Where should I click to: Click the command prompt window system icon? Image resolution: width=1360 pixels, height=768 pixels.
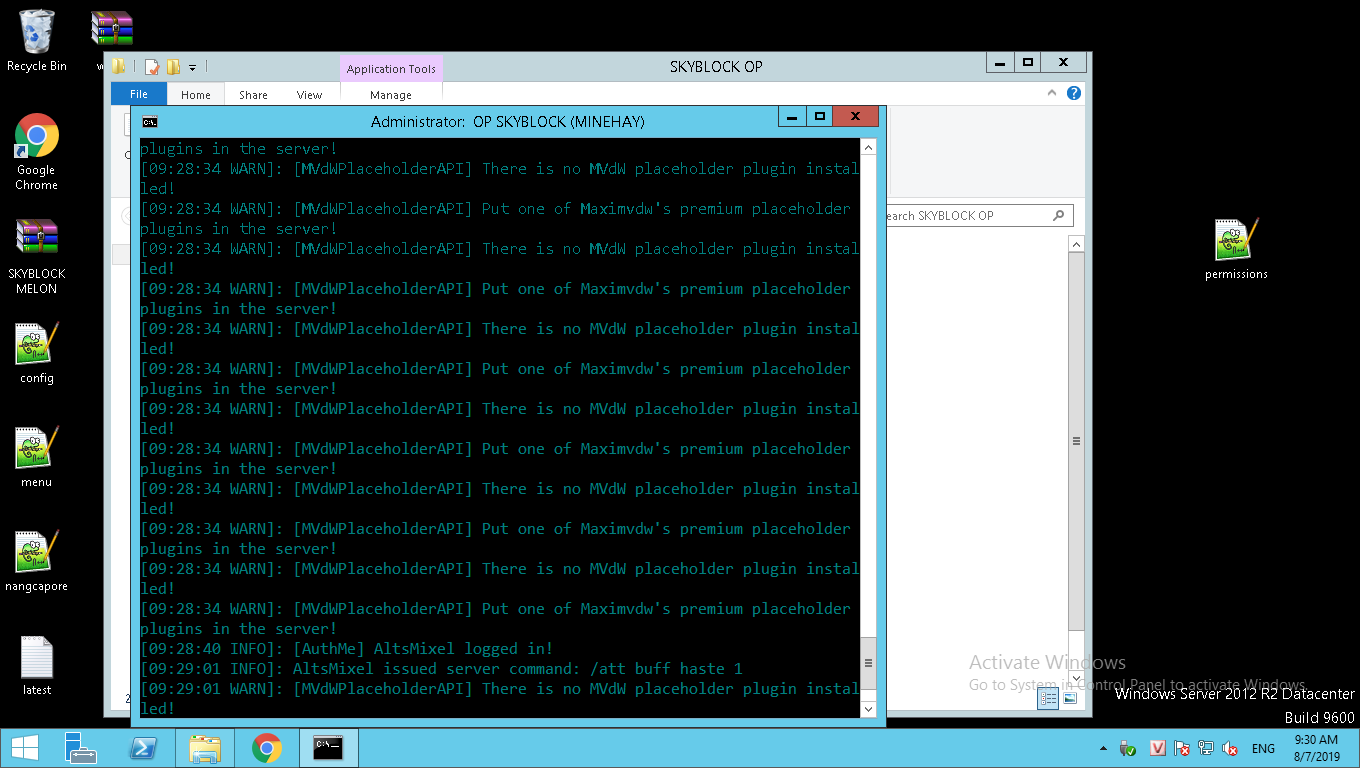tap(149, 122)
